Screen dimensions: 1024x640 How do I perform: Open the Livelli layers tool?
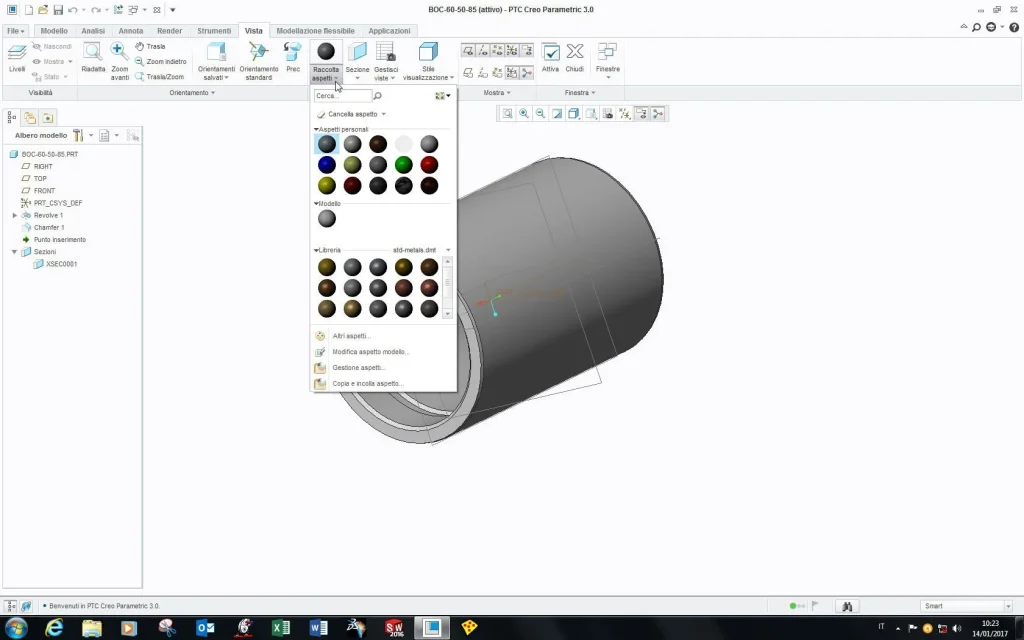(x=17, y=57)
